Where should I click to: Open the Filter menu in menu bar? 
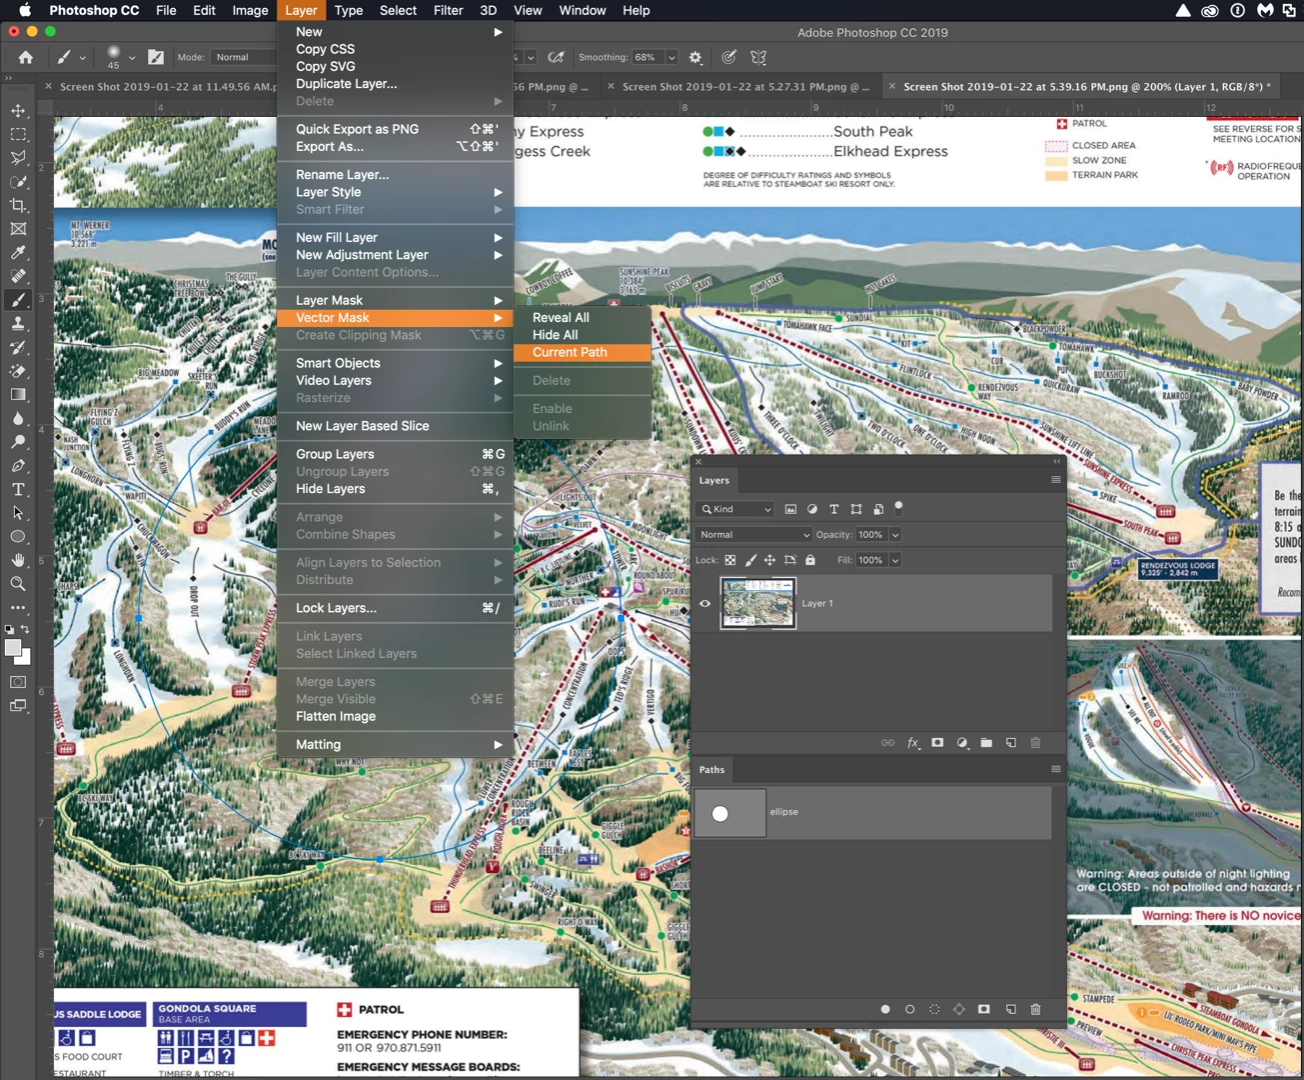(x=448, y=10)
